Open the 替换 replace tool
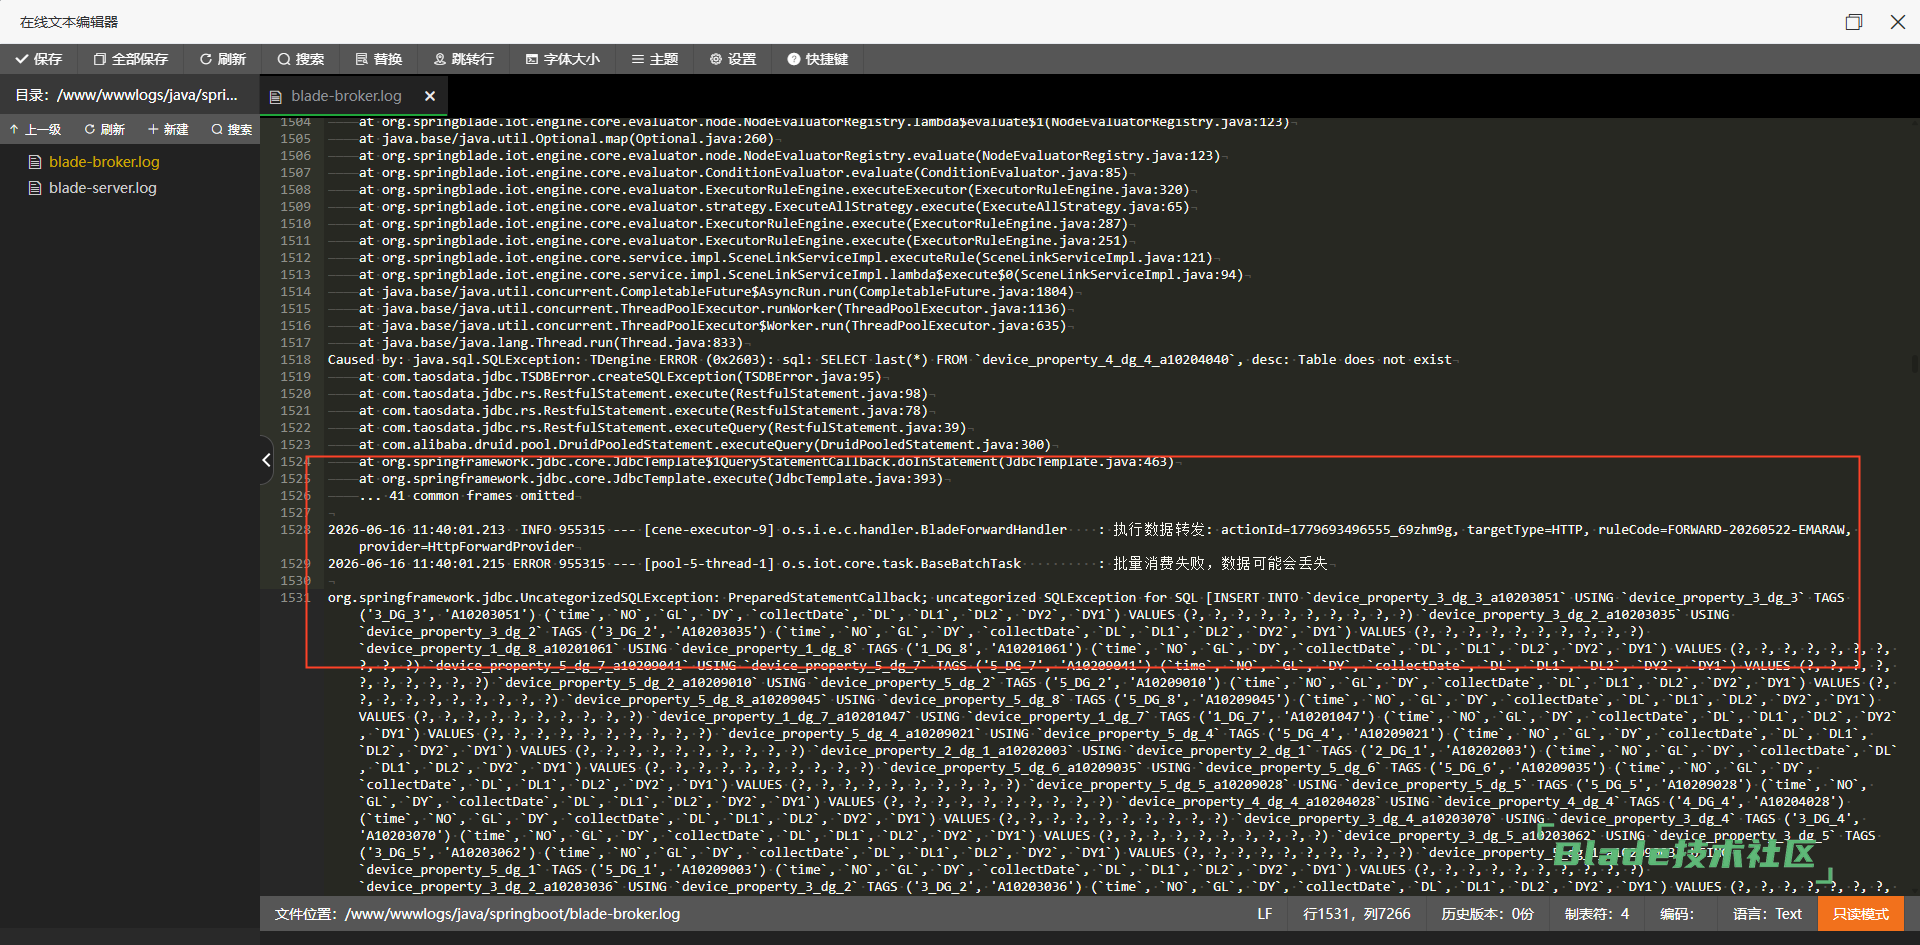1920x945 pixels. (378, 59)
